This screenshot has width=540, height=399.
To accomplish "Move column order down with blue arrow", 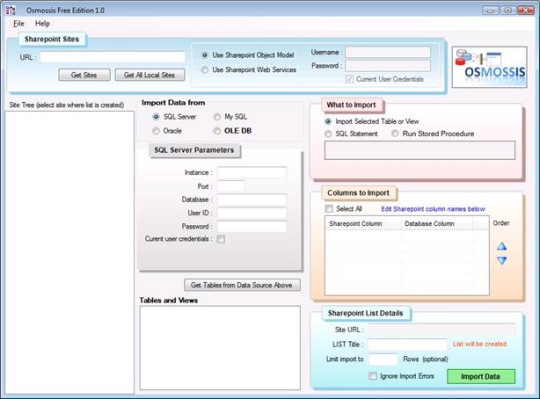I will pos(502,261).
